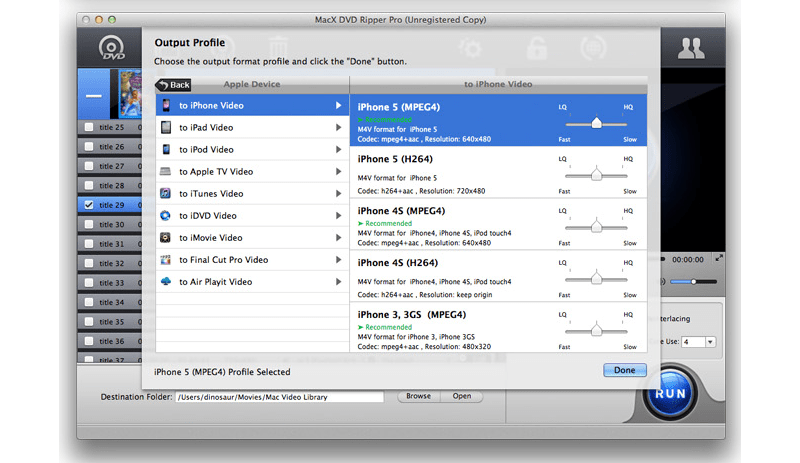The image size is (800, 463).
Task: Select to Apple TV Video category
Action: [253, 172]
